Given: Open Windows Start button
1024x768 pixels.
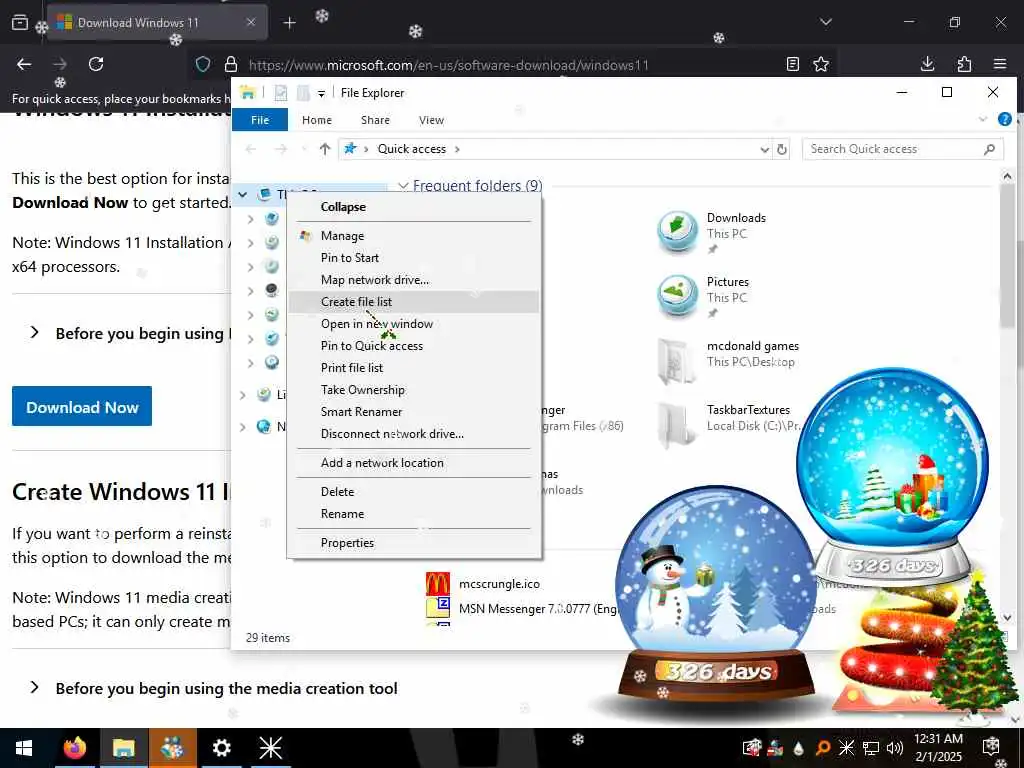Looking at the screenshot, I should tap(24, 748).
